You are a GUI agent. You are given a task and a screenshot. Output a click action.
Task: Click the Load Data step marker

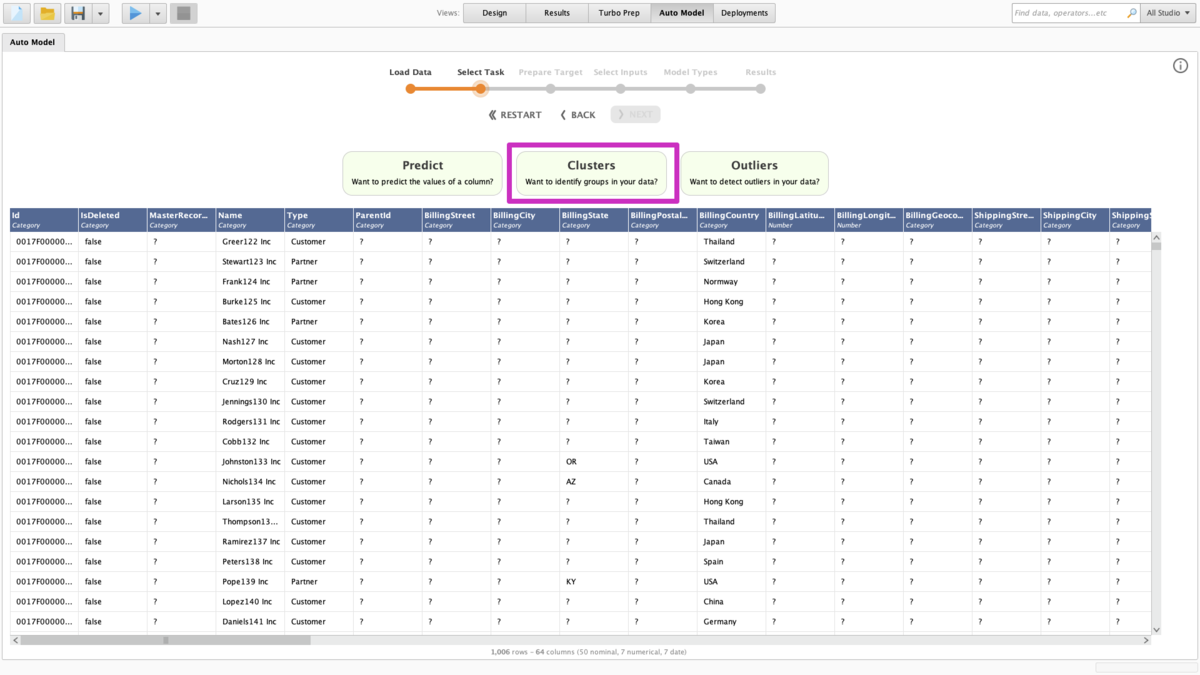coord(410,89)
